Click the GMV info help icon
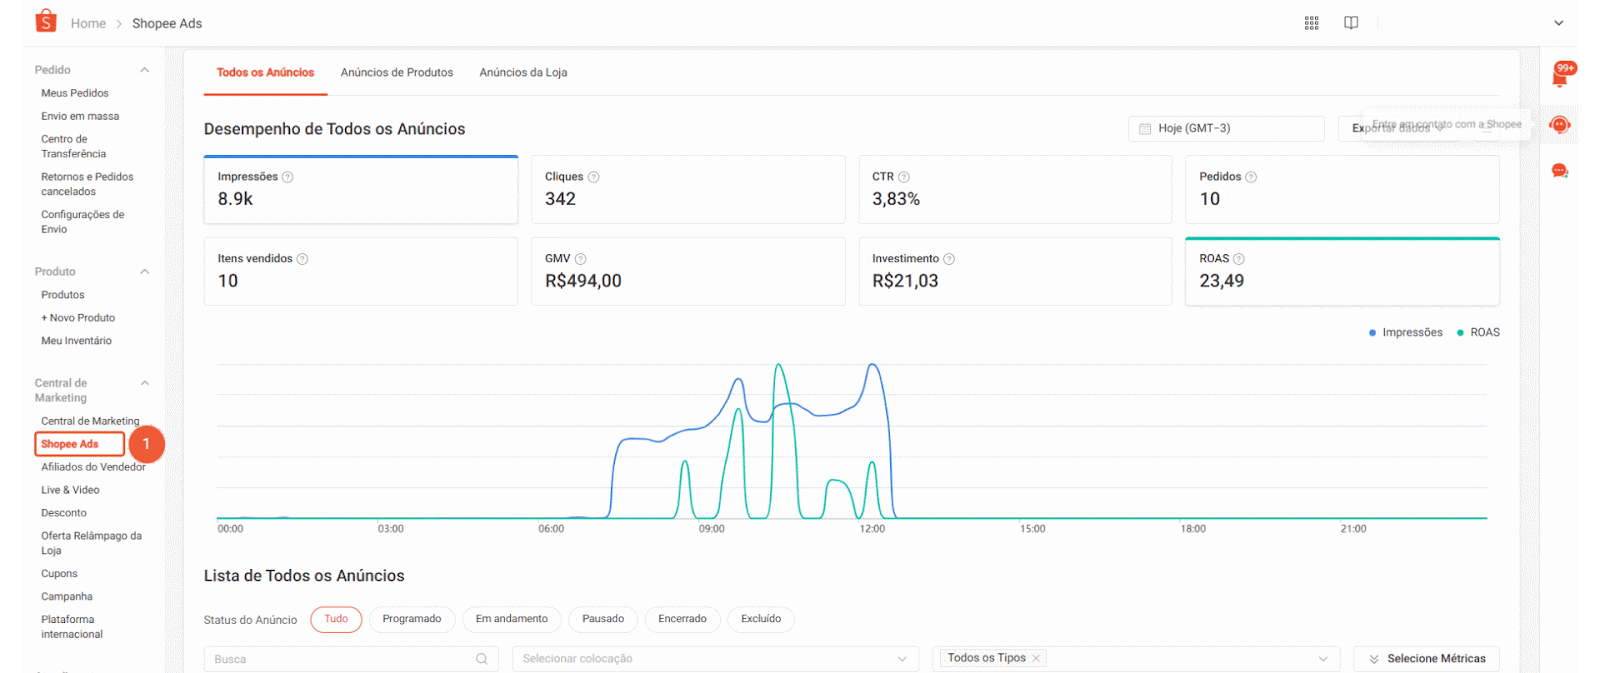Screen dimensions: 1600x673 580,259
